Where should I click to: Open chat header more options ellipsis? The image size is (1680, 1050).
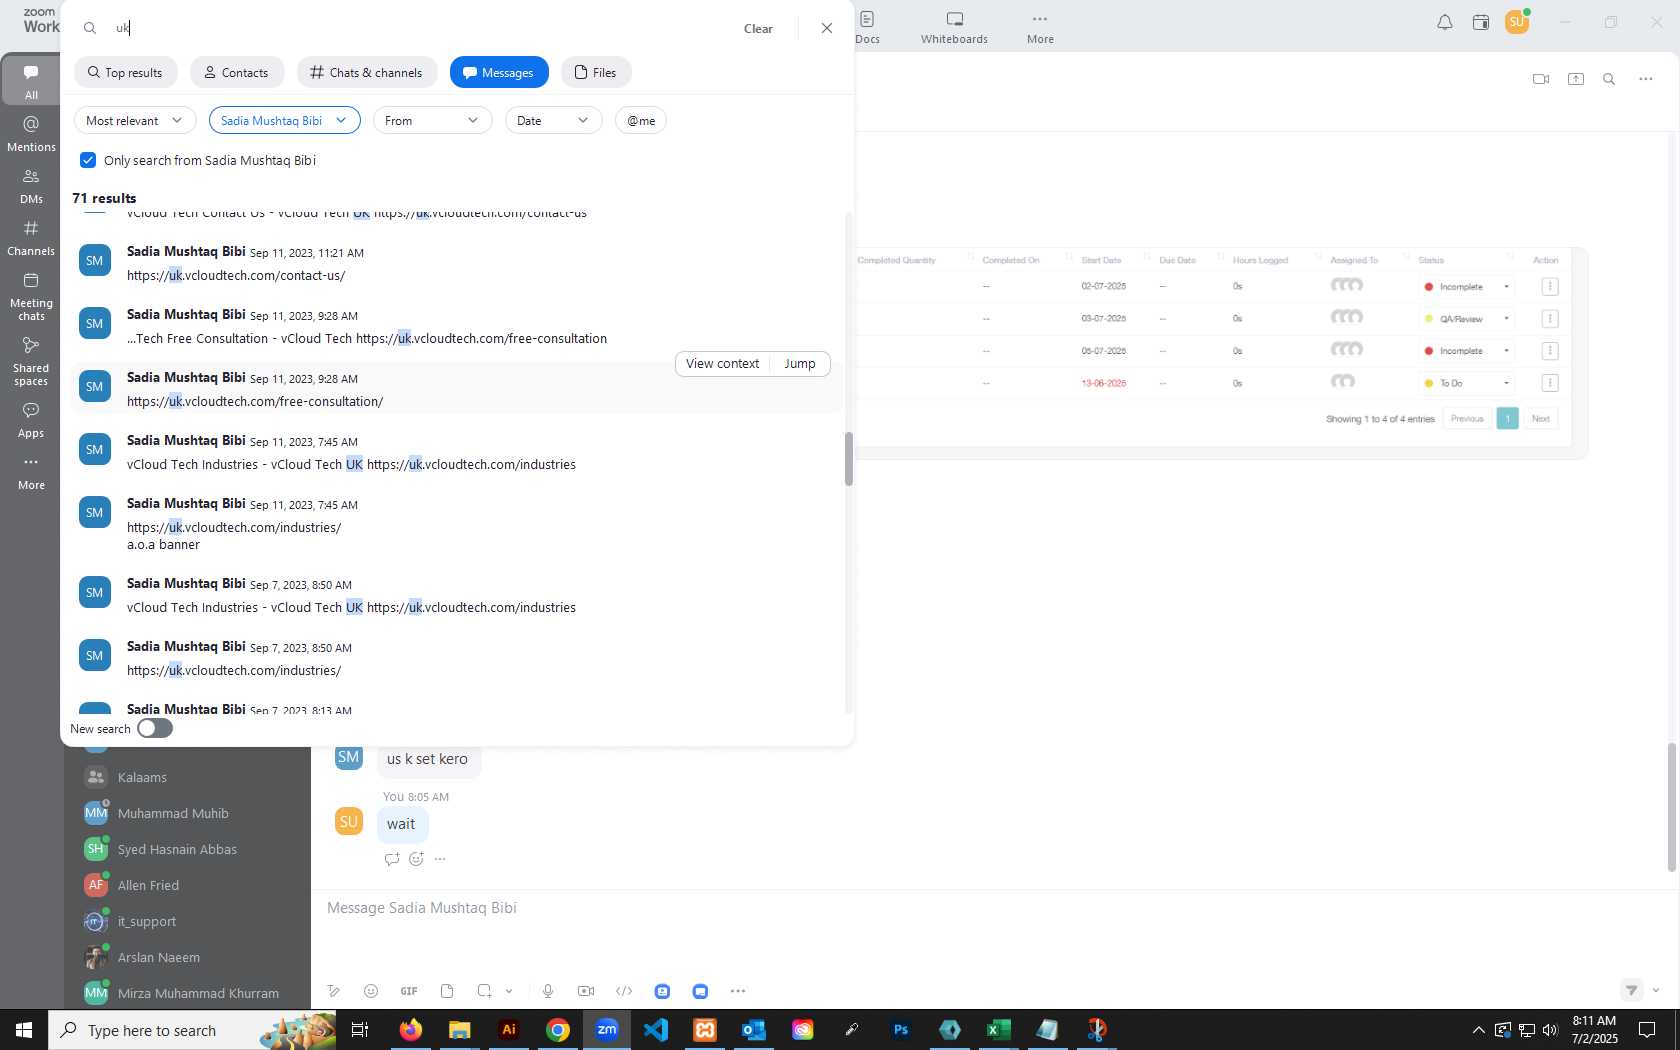click(1646, 79)
